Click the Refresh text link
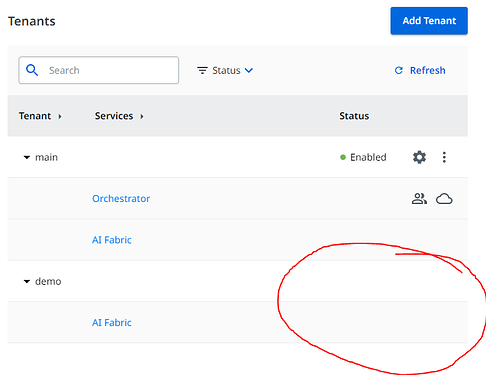 [427, 70]
